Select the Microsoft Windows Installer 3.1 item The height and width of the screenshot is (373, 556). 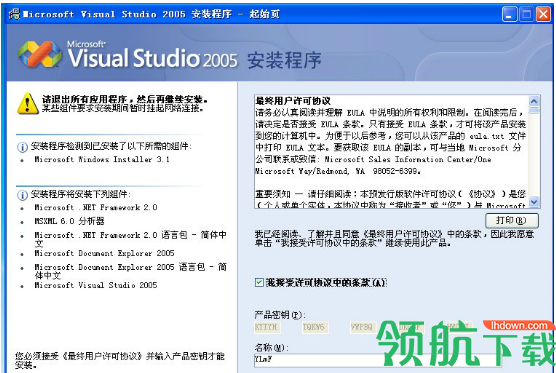pos(102,160)
